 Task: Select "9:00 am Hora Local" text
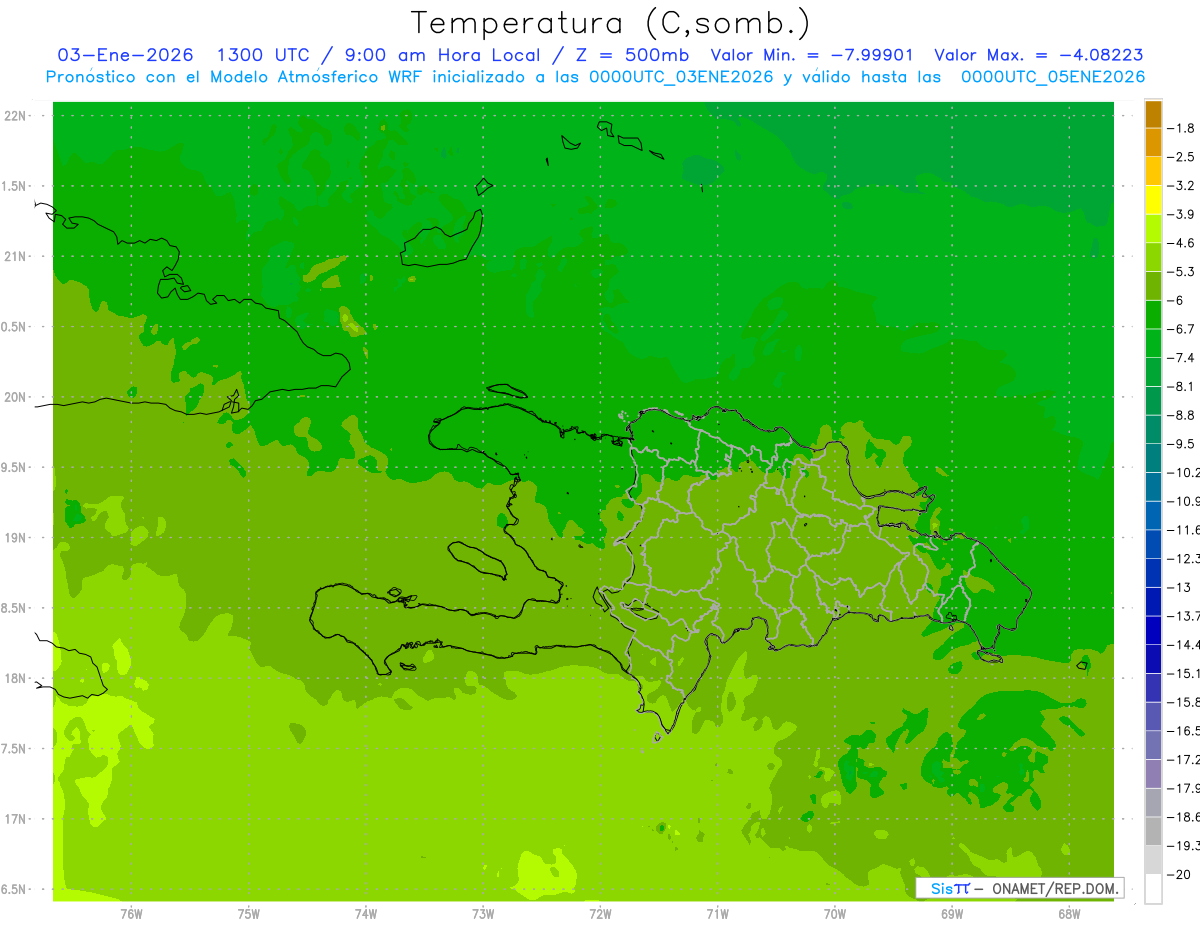point(443,55)
